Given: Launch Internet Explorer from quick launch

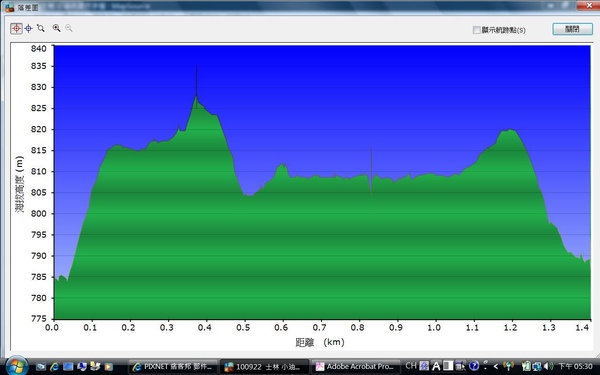Looking at the screenshot, I should click(55, 367).
